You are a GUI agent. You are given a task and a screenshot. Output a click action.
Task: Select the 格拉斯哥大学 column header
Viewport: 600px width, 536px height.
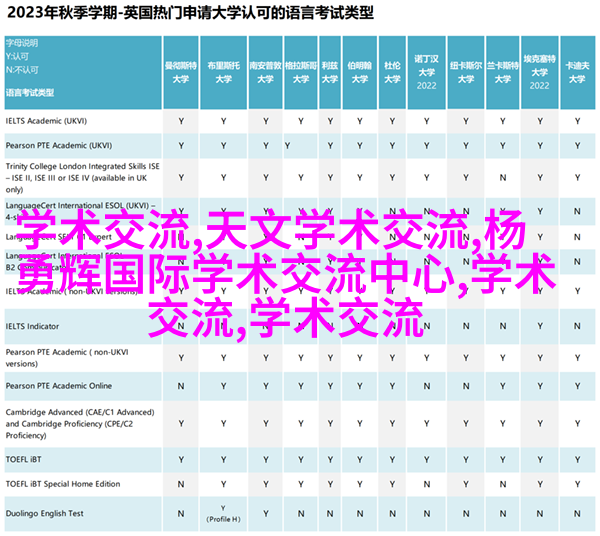pyautogui.click(x=301, y=72)
